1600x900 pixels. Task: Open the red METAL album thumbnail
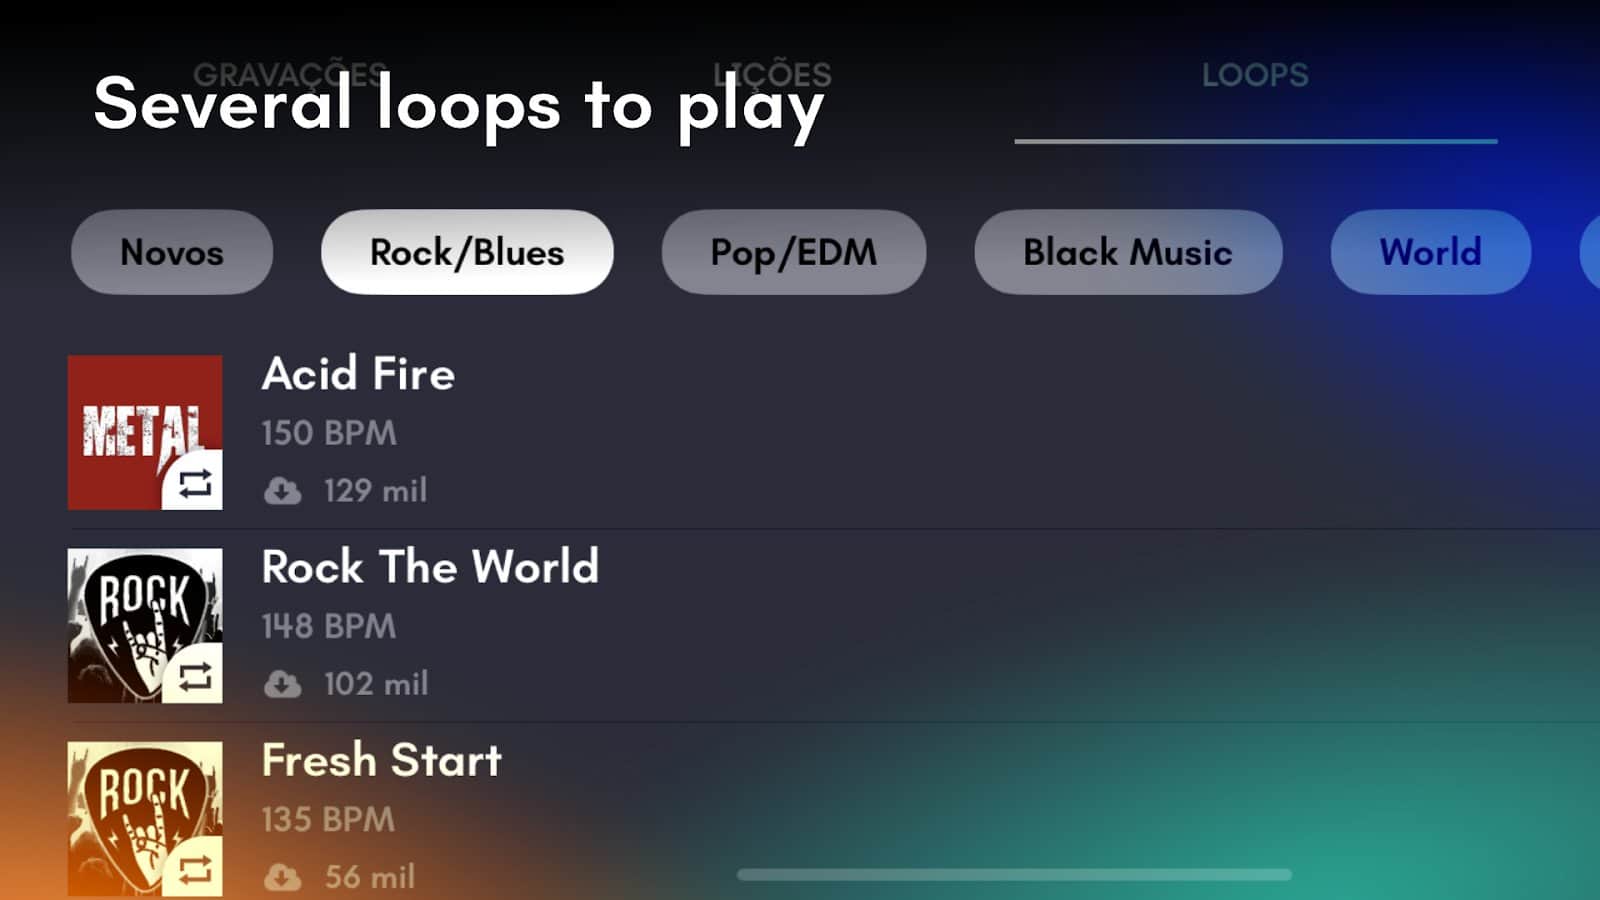[x=145, y=432]
